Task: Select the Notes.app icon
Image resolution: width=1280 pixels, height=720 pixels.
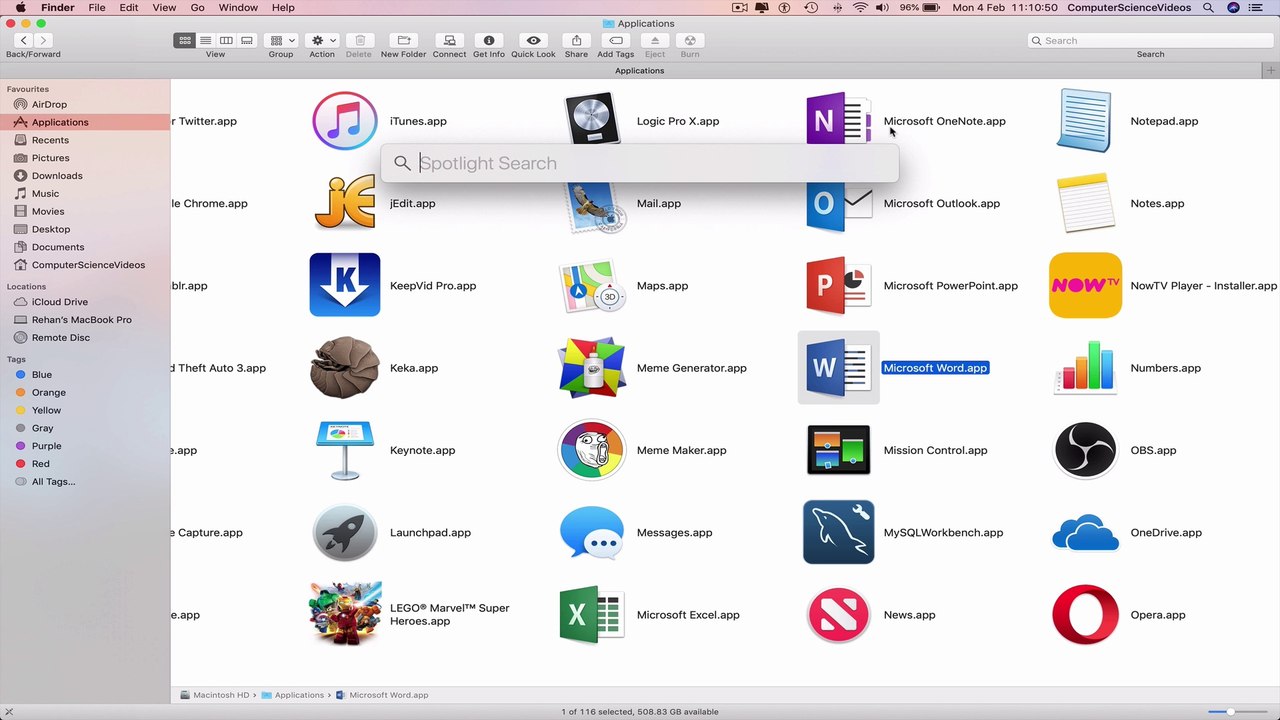Action: (1085, 203)
